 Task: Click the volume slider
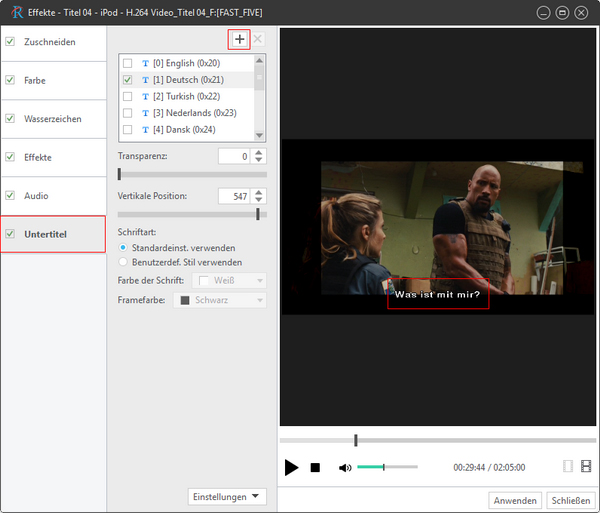tap(387, 467)
